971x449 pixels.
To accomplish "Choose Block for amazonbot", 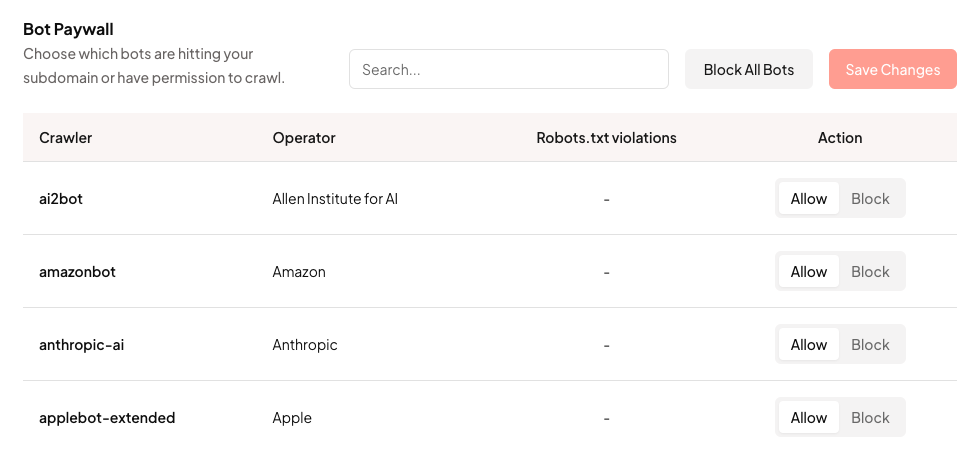I will (870, 271).
